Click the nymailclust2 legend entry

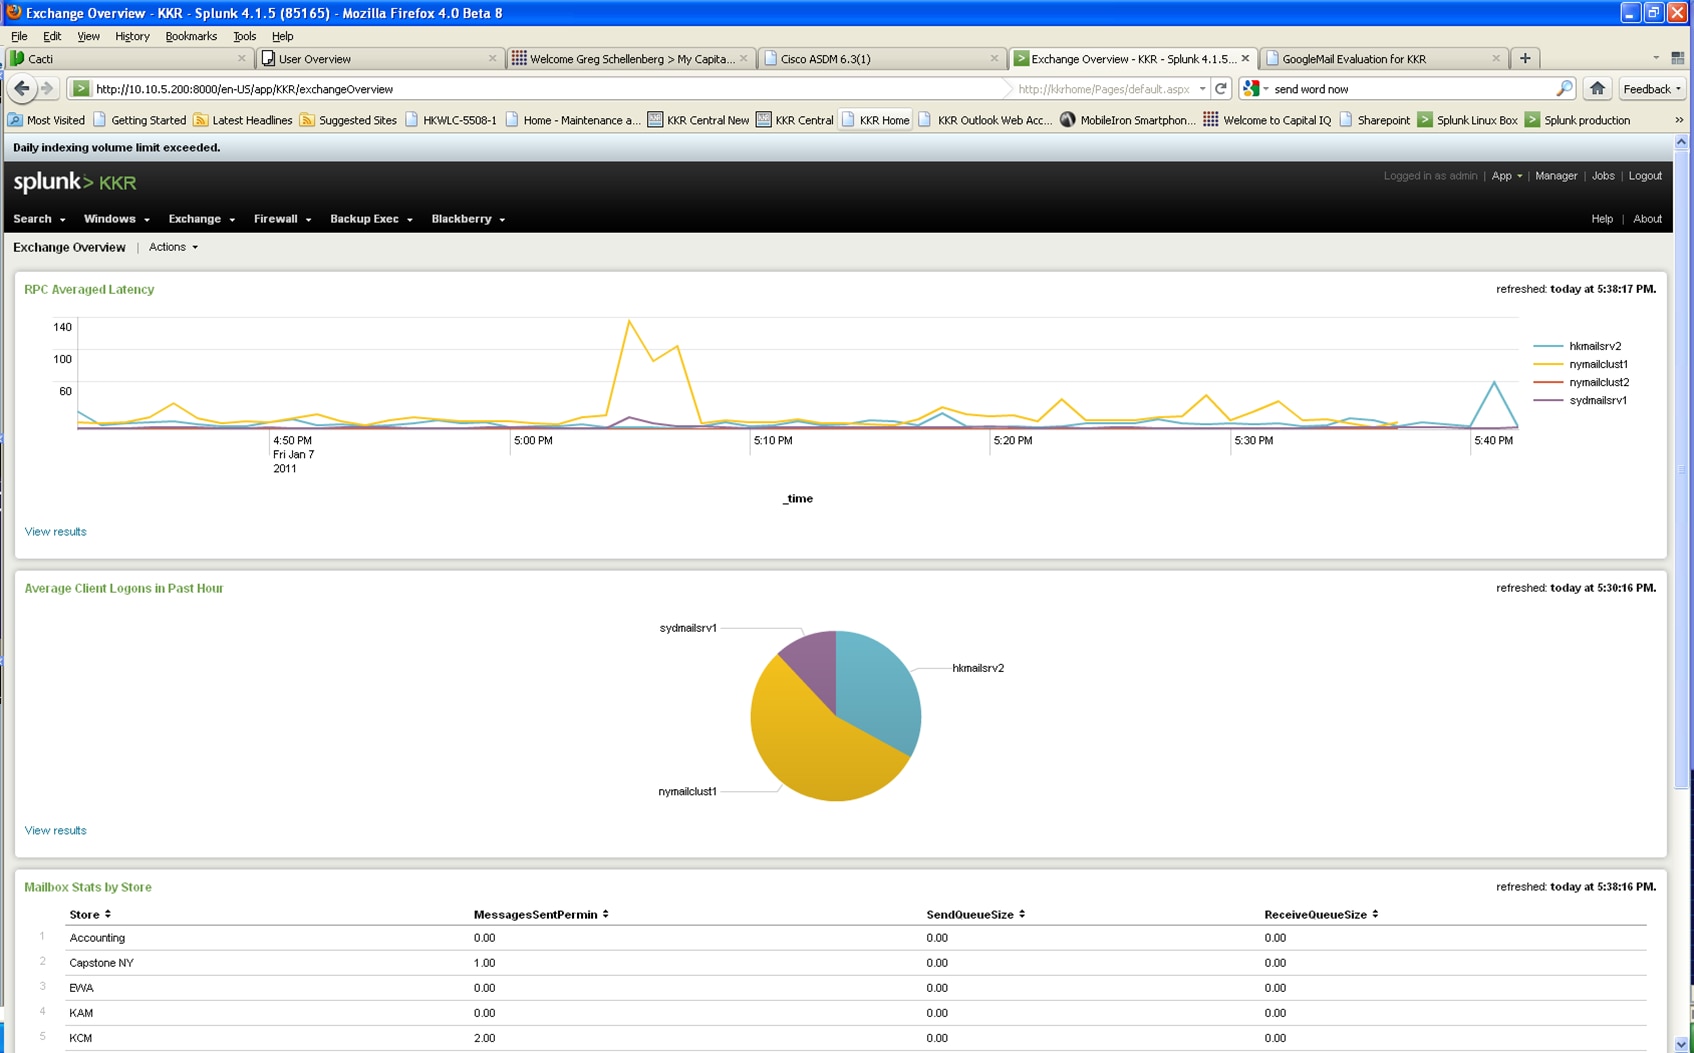(x=1581, y=382)
